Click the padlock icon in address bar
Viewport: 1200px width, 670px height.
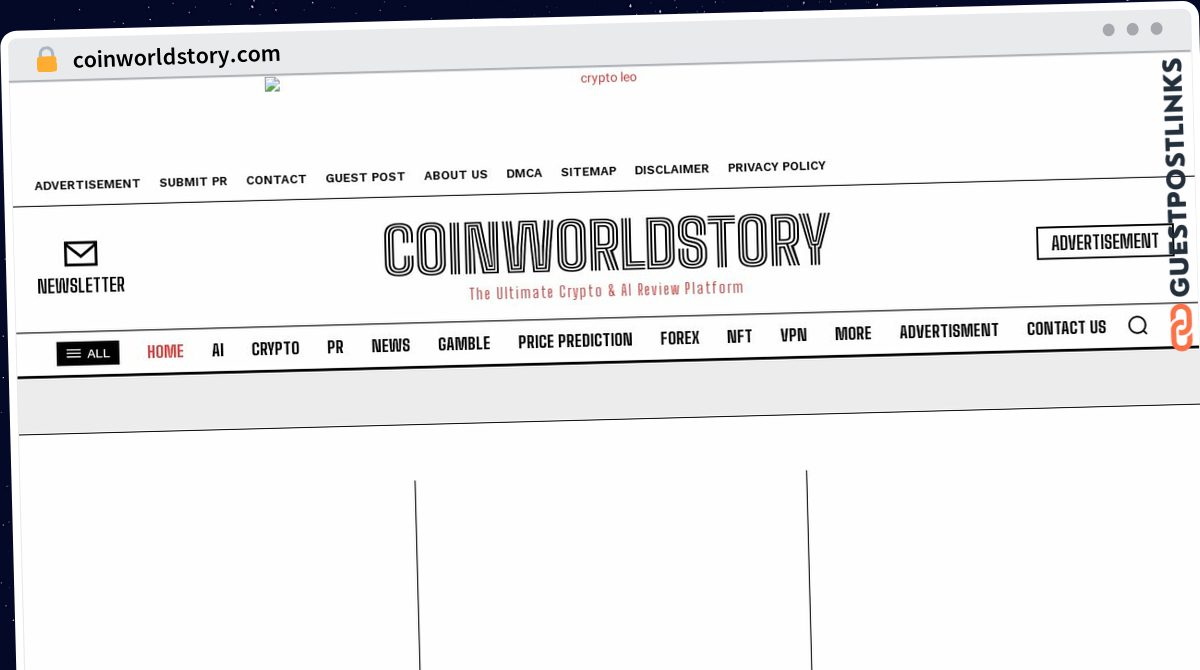pos(46,60)
